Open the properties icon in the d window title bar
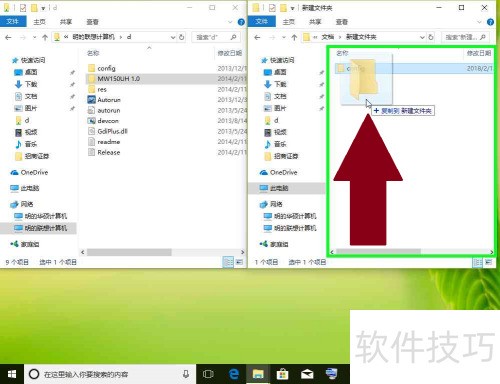500x384 pixels. click(x=23, y=8)
